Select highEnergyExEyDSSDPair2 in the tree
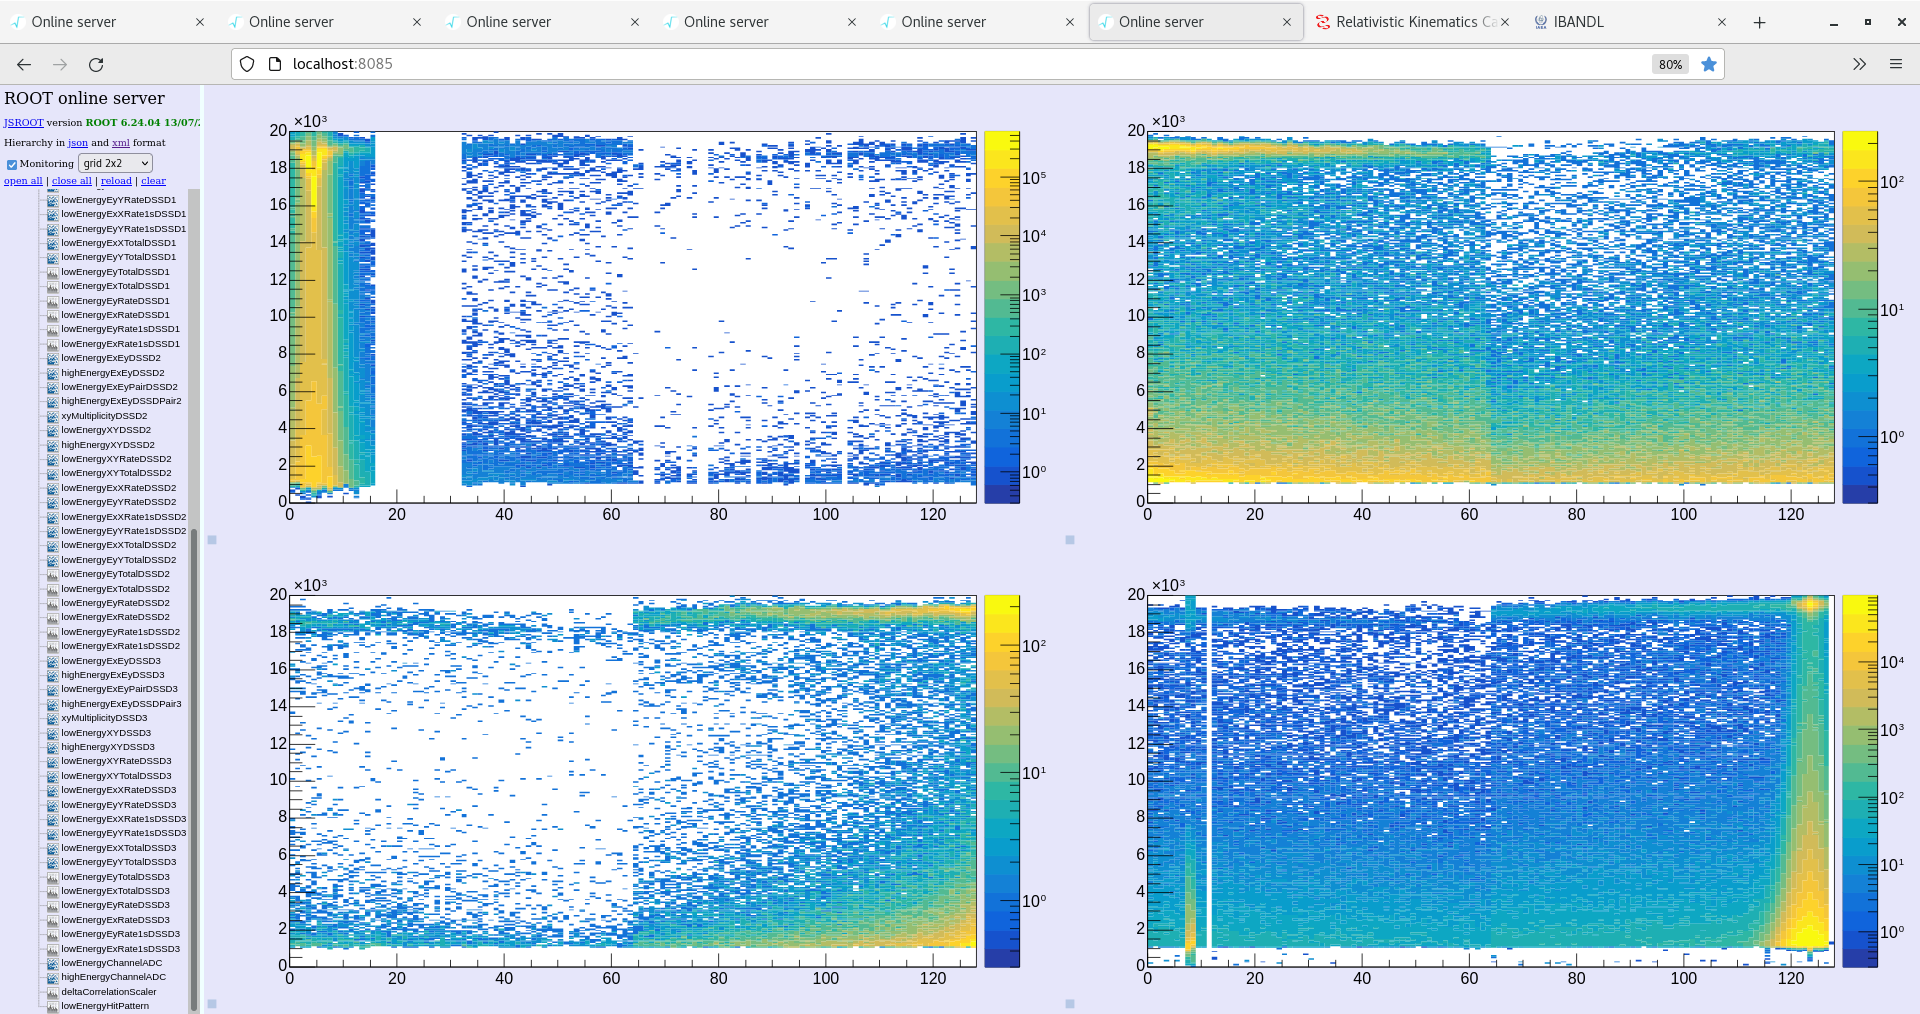The width and height of the screenshot is (1920, 1014). (121, 401)
